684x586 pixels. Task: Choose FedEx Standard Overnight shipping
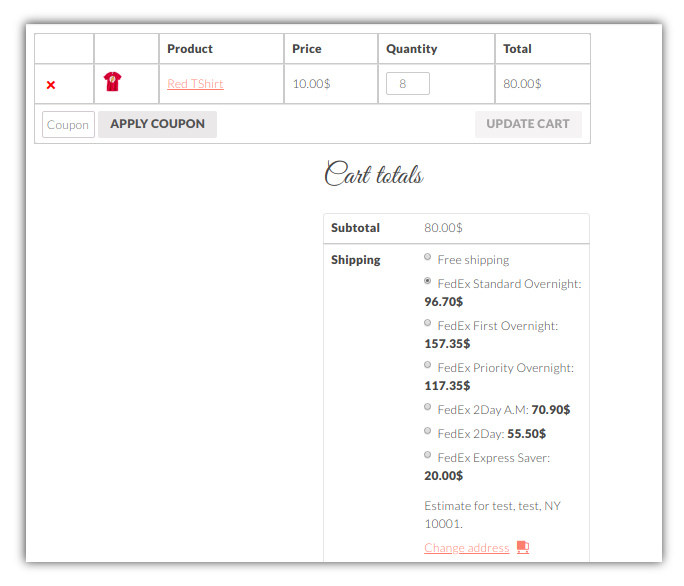[428, 281]
